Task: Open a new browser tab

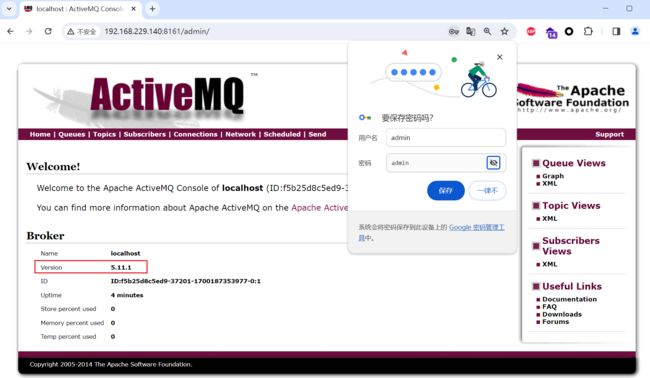Action: coord(152,9)
